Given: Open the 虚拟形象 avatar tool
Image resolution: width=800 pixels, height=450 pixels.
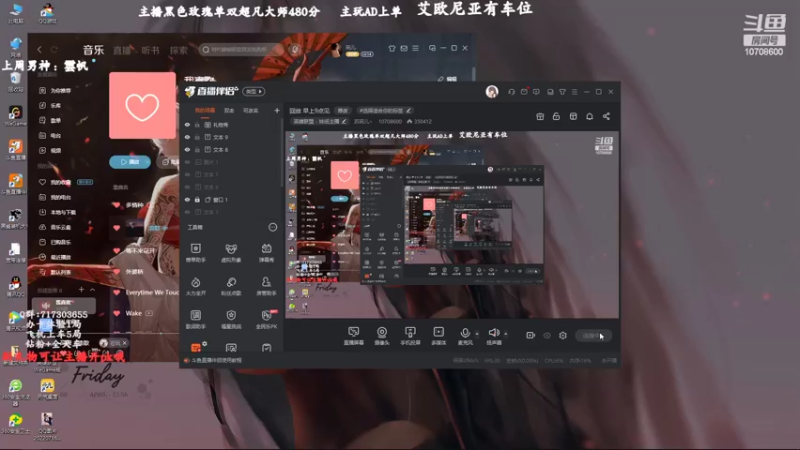Looking at the screenshot, I should (x=231, y=253).
